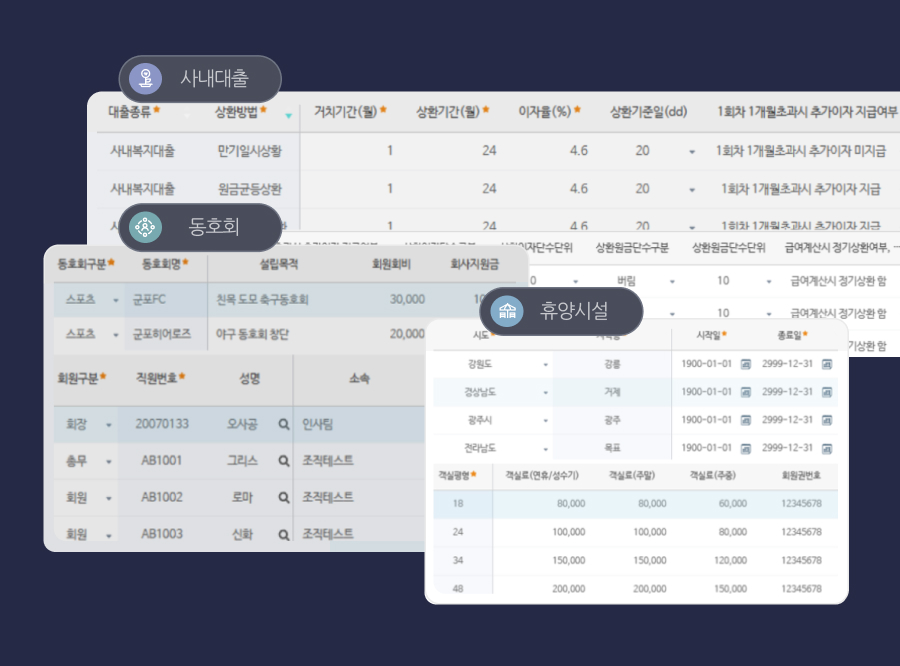Viewport: 900px width, 666px height.
Task: Open the calendar icon beside 2999-12-31 for 강릉
Action: click(x=826, y=362)
